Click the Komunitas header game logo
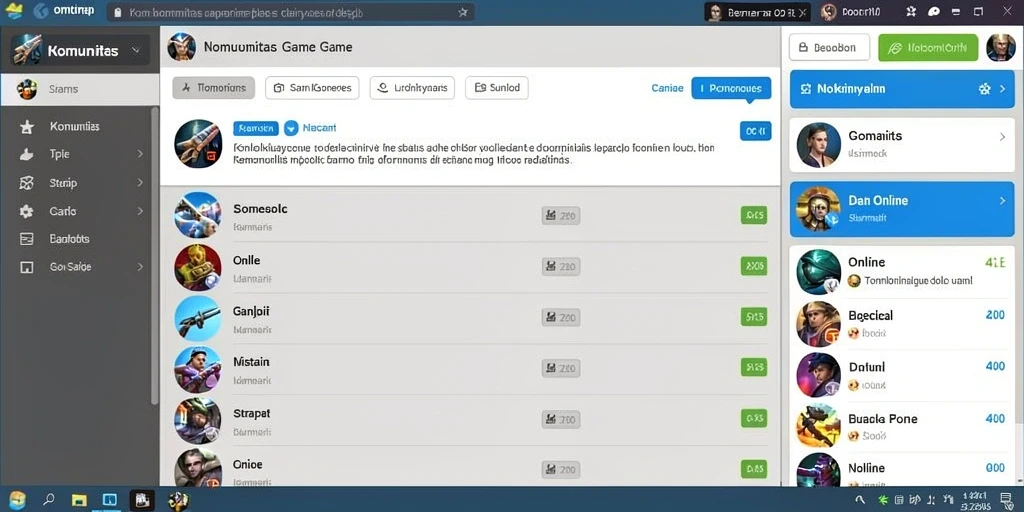 pyautogui.click(x=27, y=50)
